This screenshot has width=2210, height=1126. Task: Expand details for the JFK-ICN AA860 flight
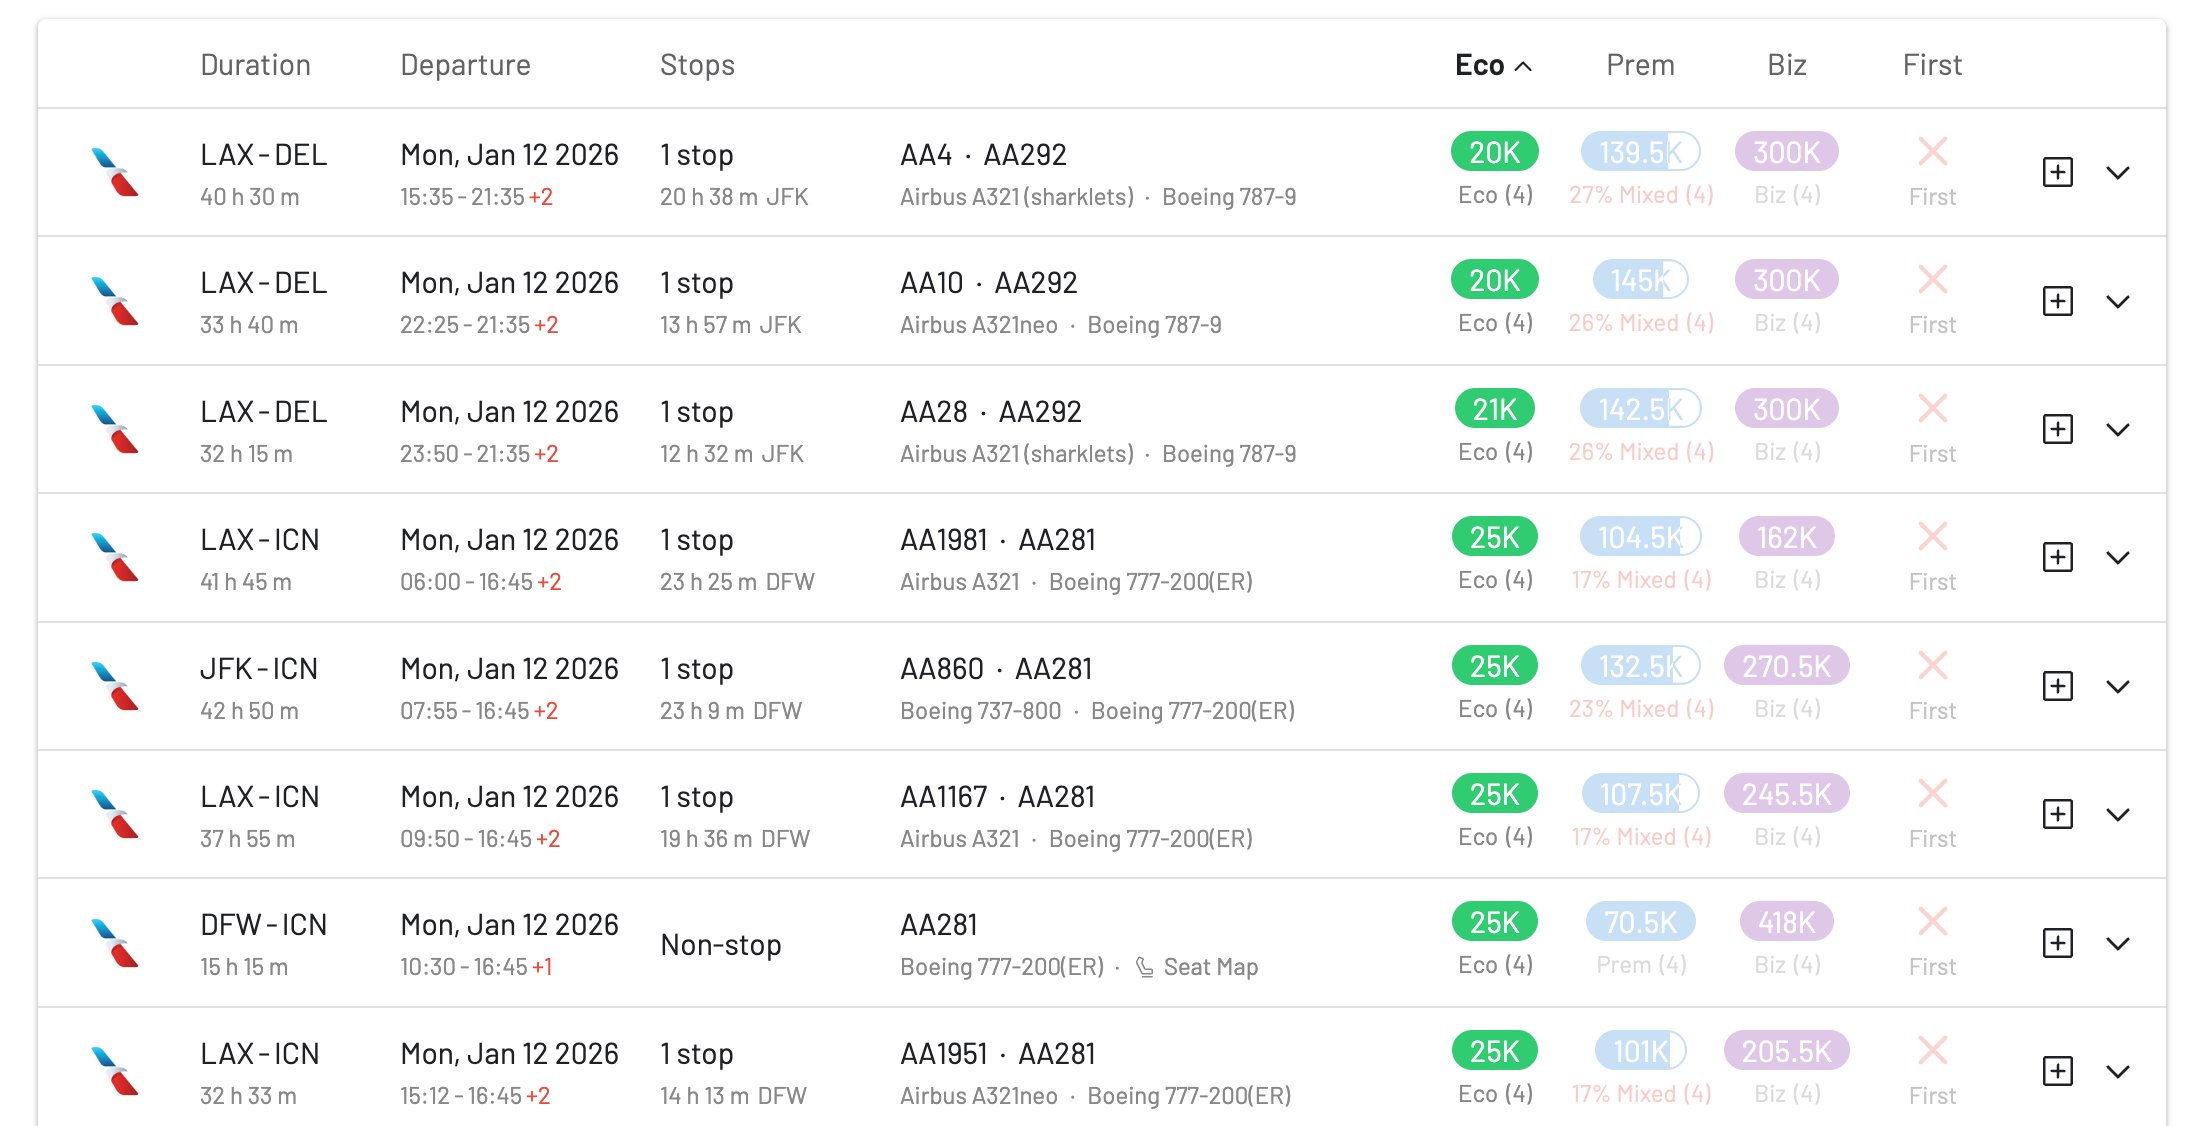click(2118, 686)
